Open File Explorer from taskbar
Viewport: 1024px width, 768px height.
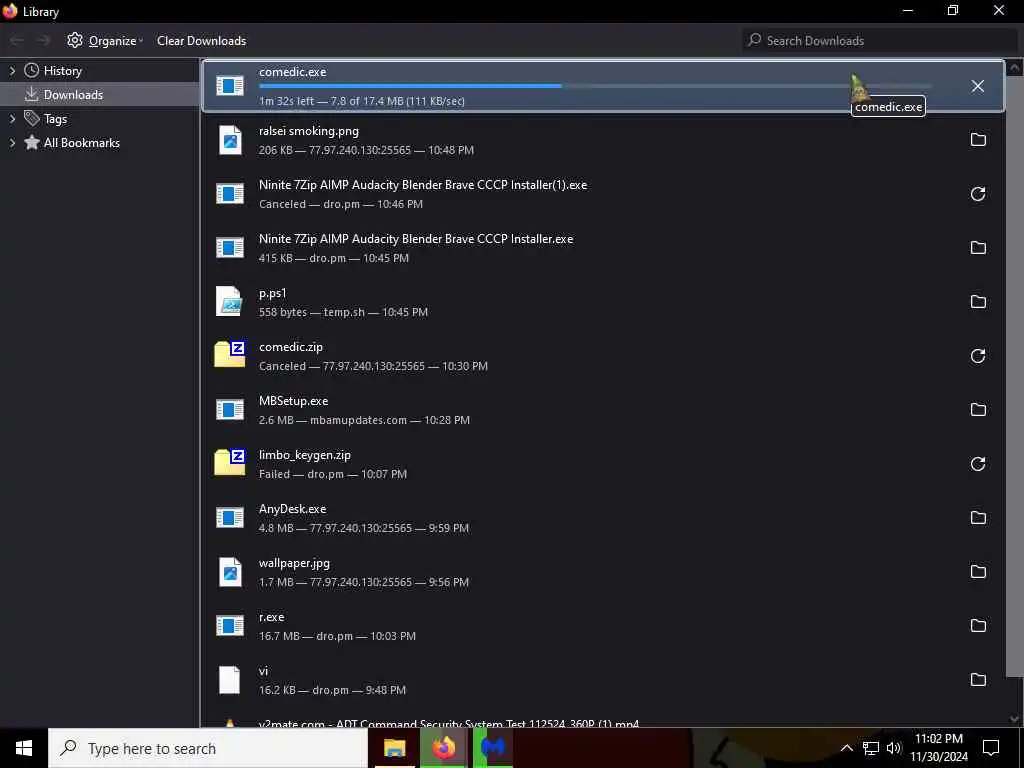(x=394, y=748)
